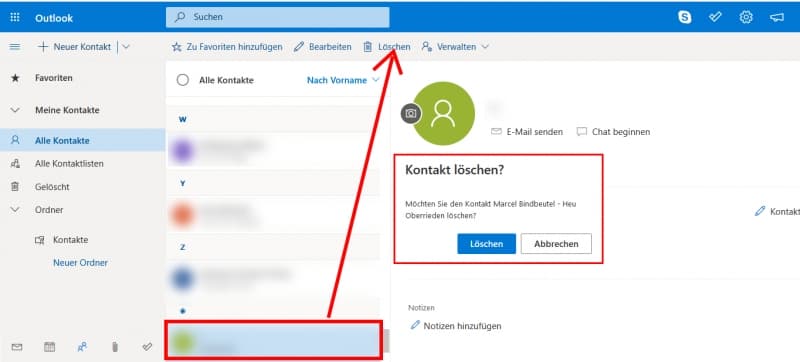The height and width of the screenshot is (362, 800).
Task: Open the To Do checkmark icon in header
Action: 715,17
